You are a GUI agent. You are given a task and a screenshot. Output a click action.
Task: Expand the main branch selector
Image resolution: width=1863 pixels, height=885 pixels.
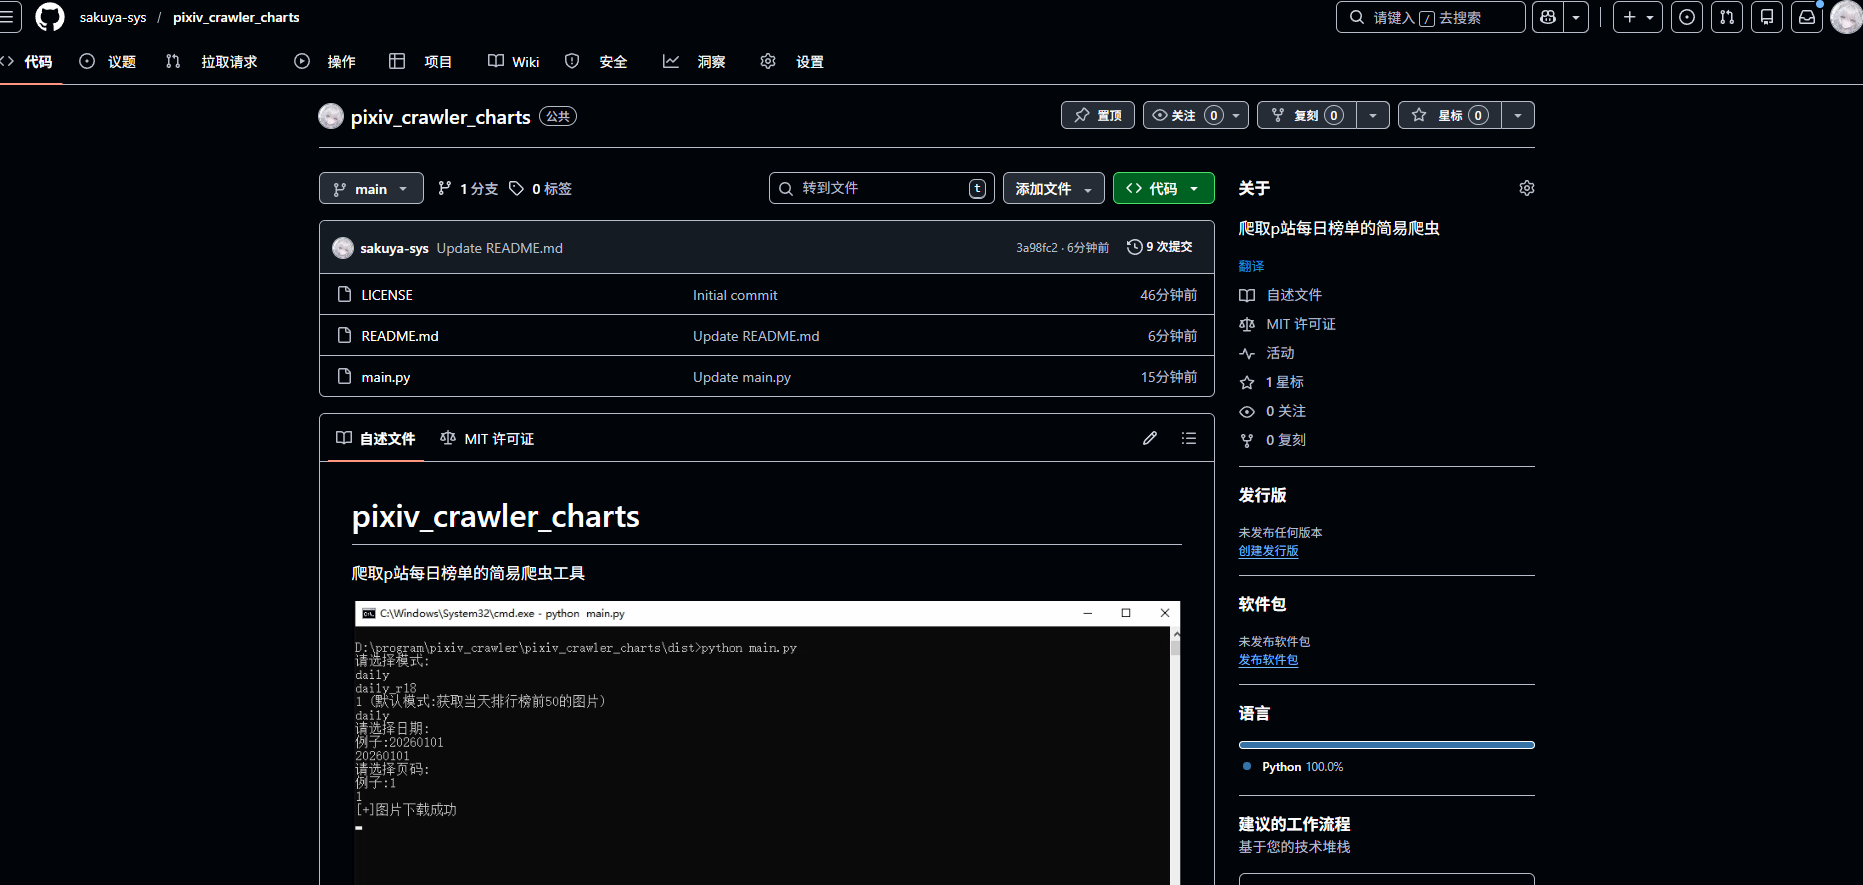coord(371,188)
